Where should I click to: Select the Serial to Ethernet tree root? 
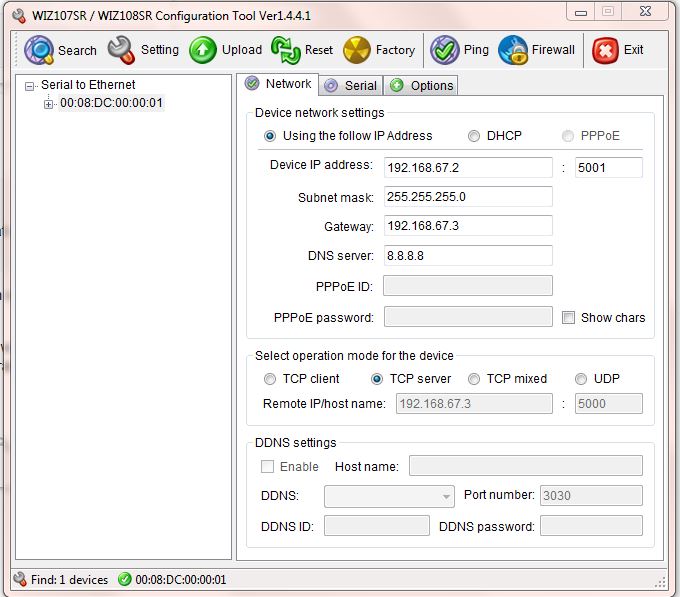pos(88,85)
